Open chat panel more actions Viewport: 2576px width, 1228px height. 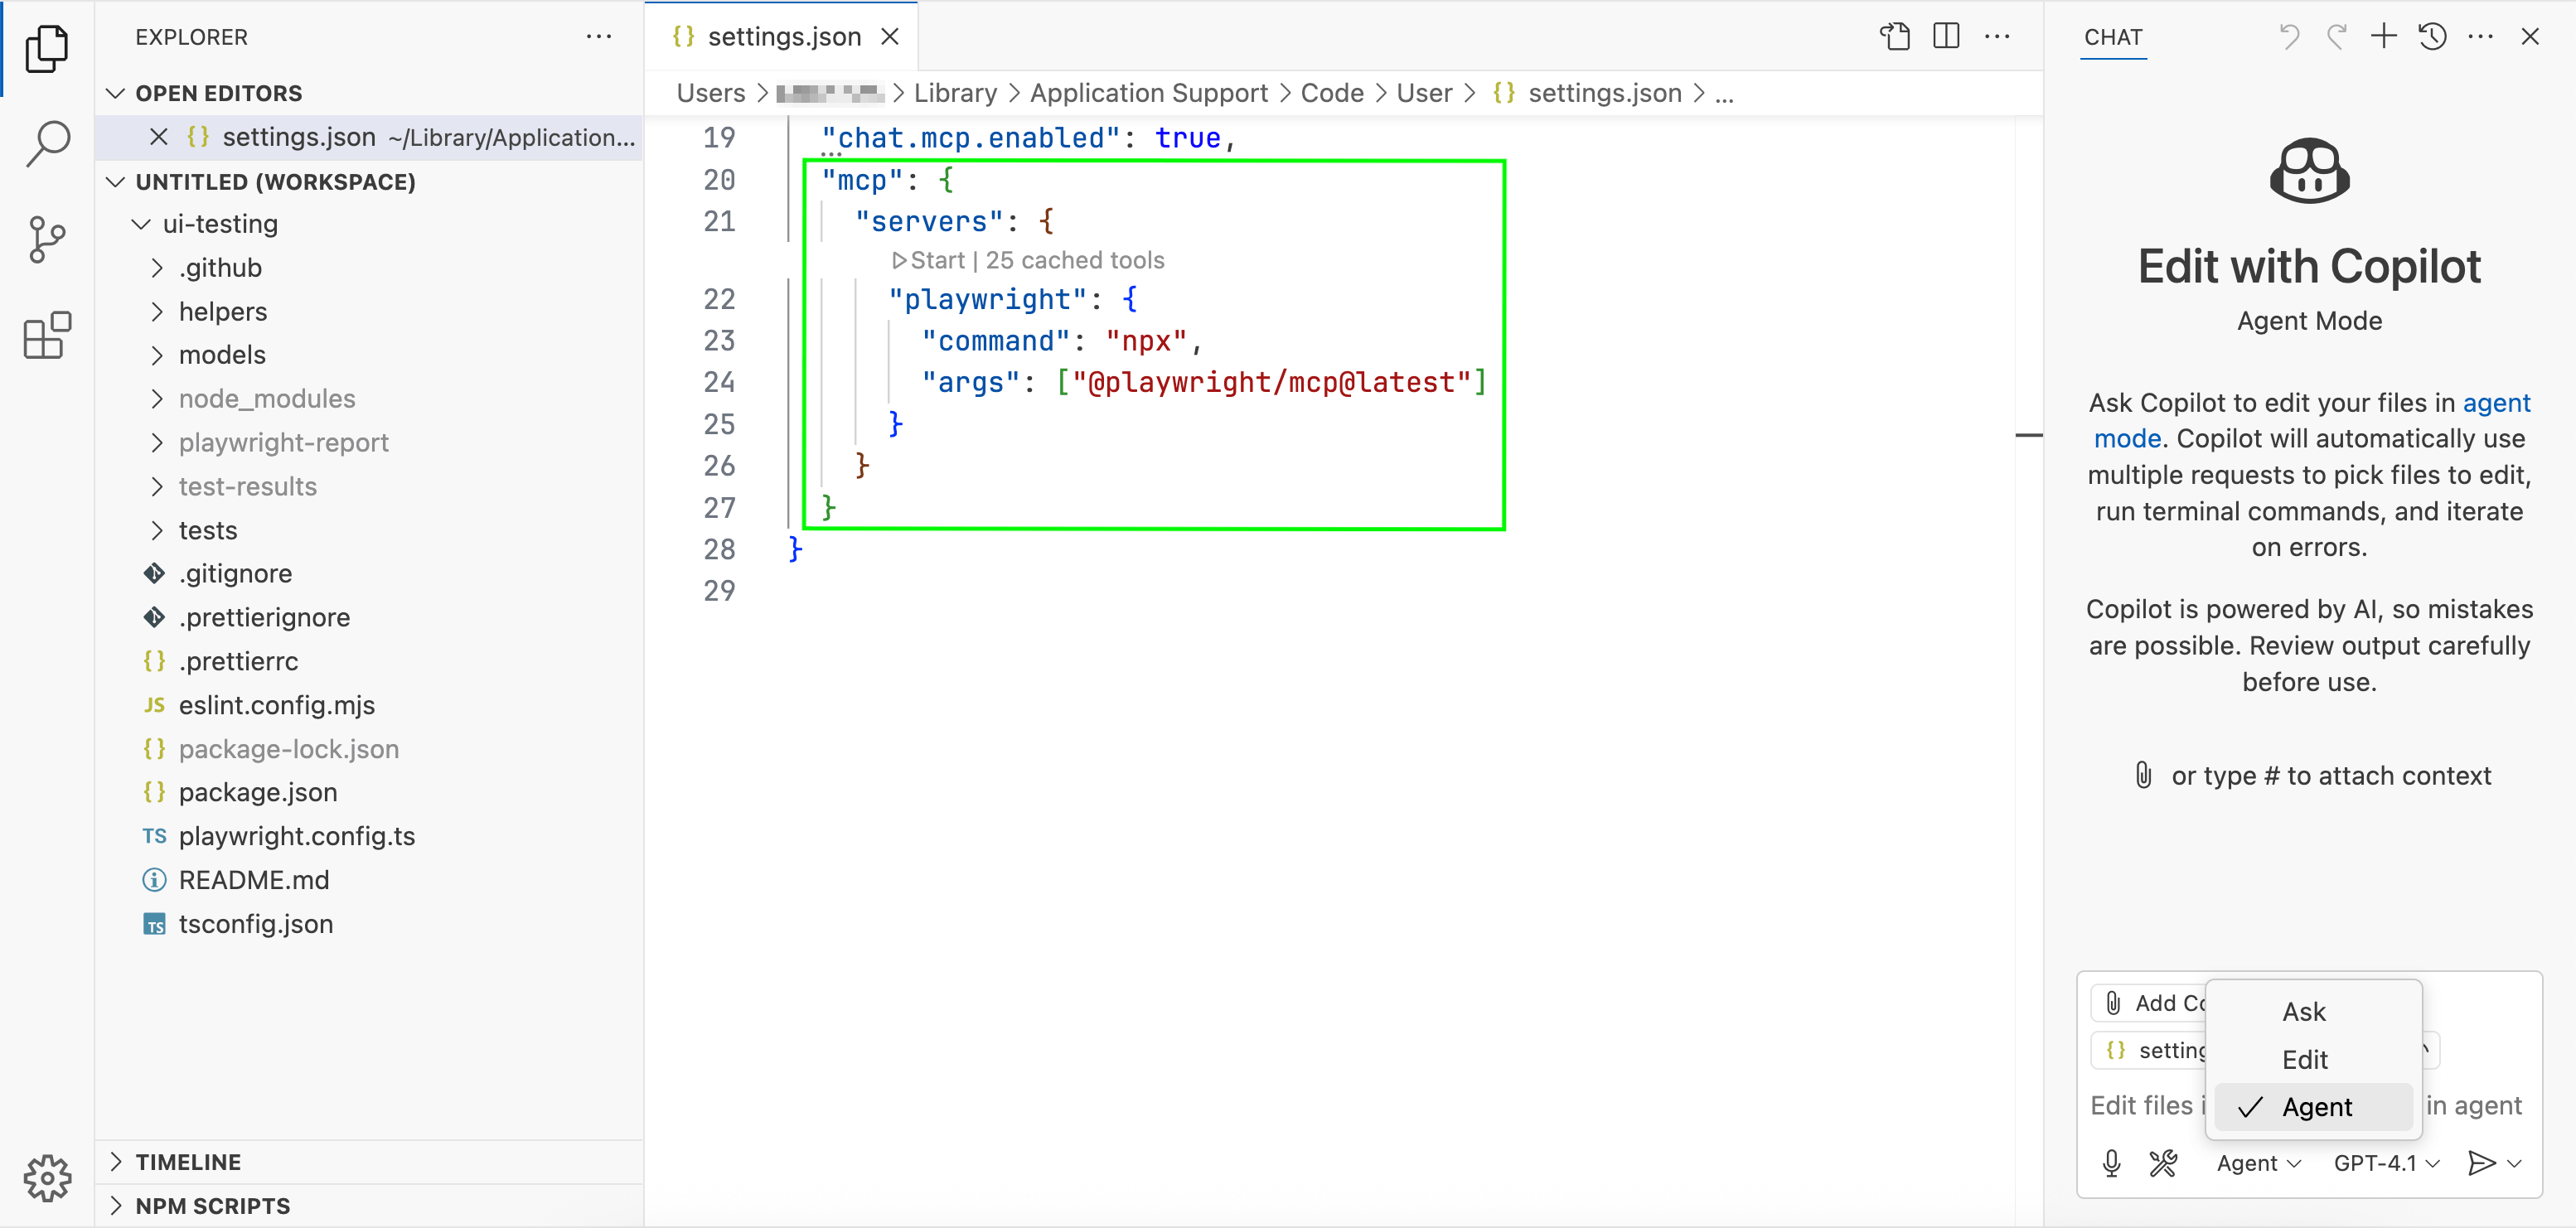(x=2481, y=37)
